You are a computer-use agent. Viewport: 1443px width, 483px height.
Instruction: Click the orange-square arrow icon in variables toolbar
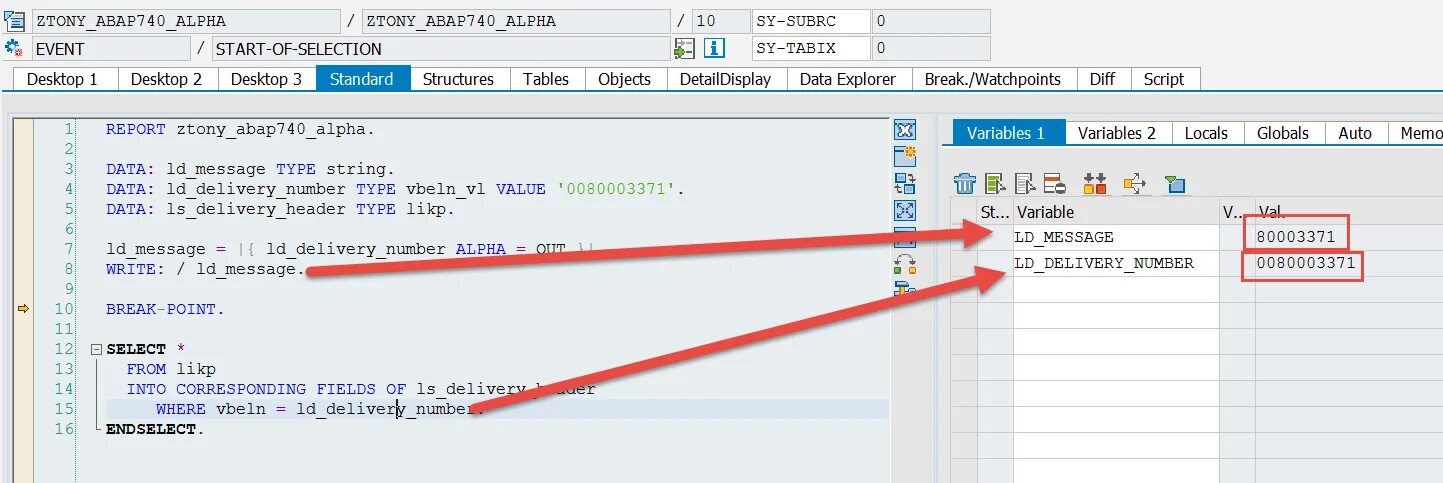tap(1135, 183)
